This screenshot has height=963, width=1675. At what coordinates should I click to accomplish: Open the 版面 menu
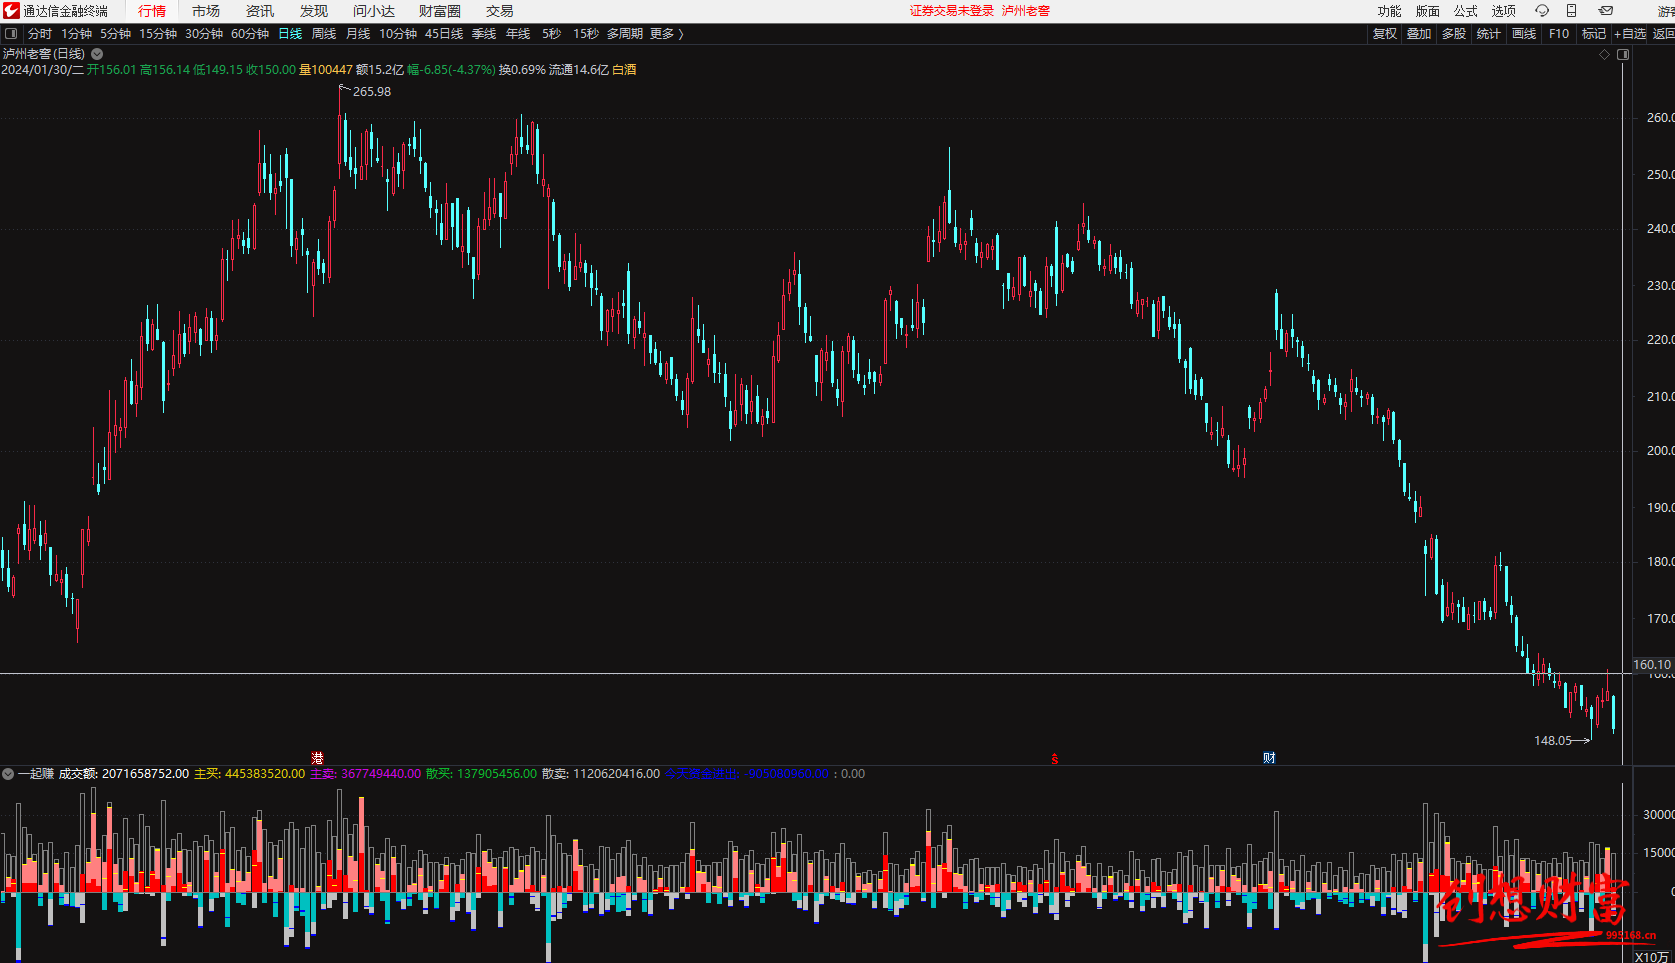click(x=1428, y=11)
